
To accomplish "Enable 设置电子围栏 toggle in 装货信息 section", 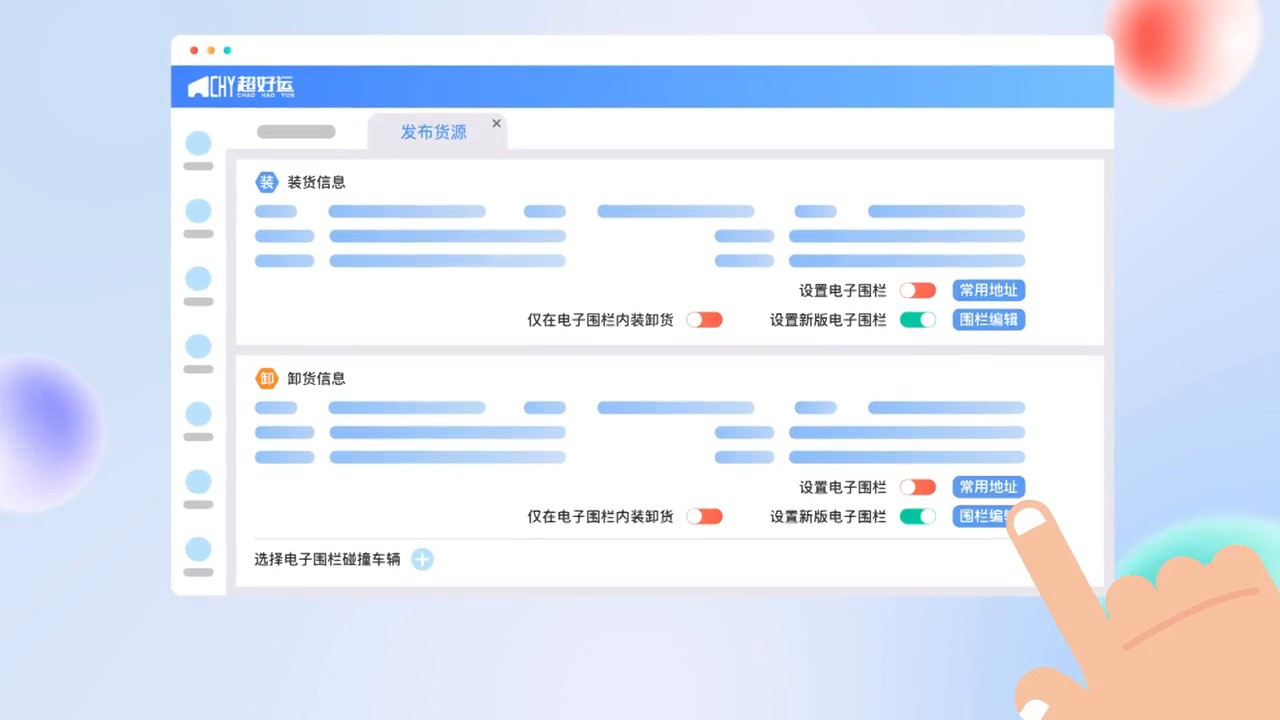I will tap(917, 290).
